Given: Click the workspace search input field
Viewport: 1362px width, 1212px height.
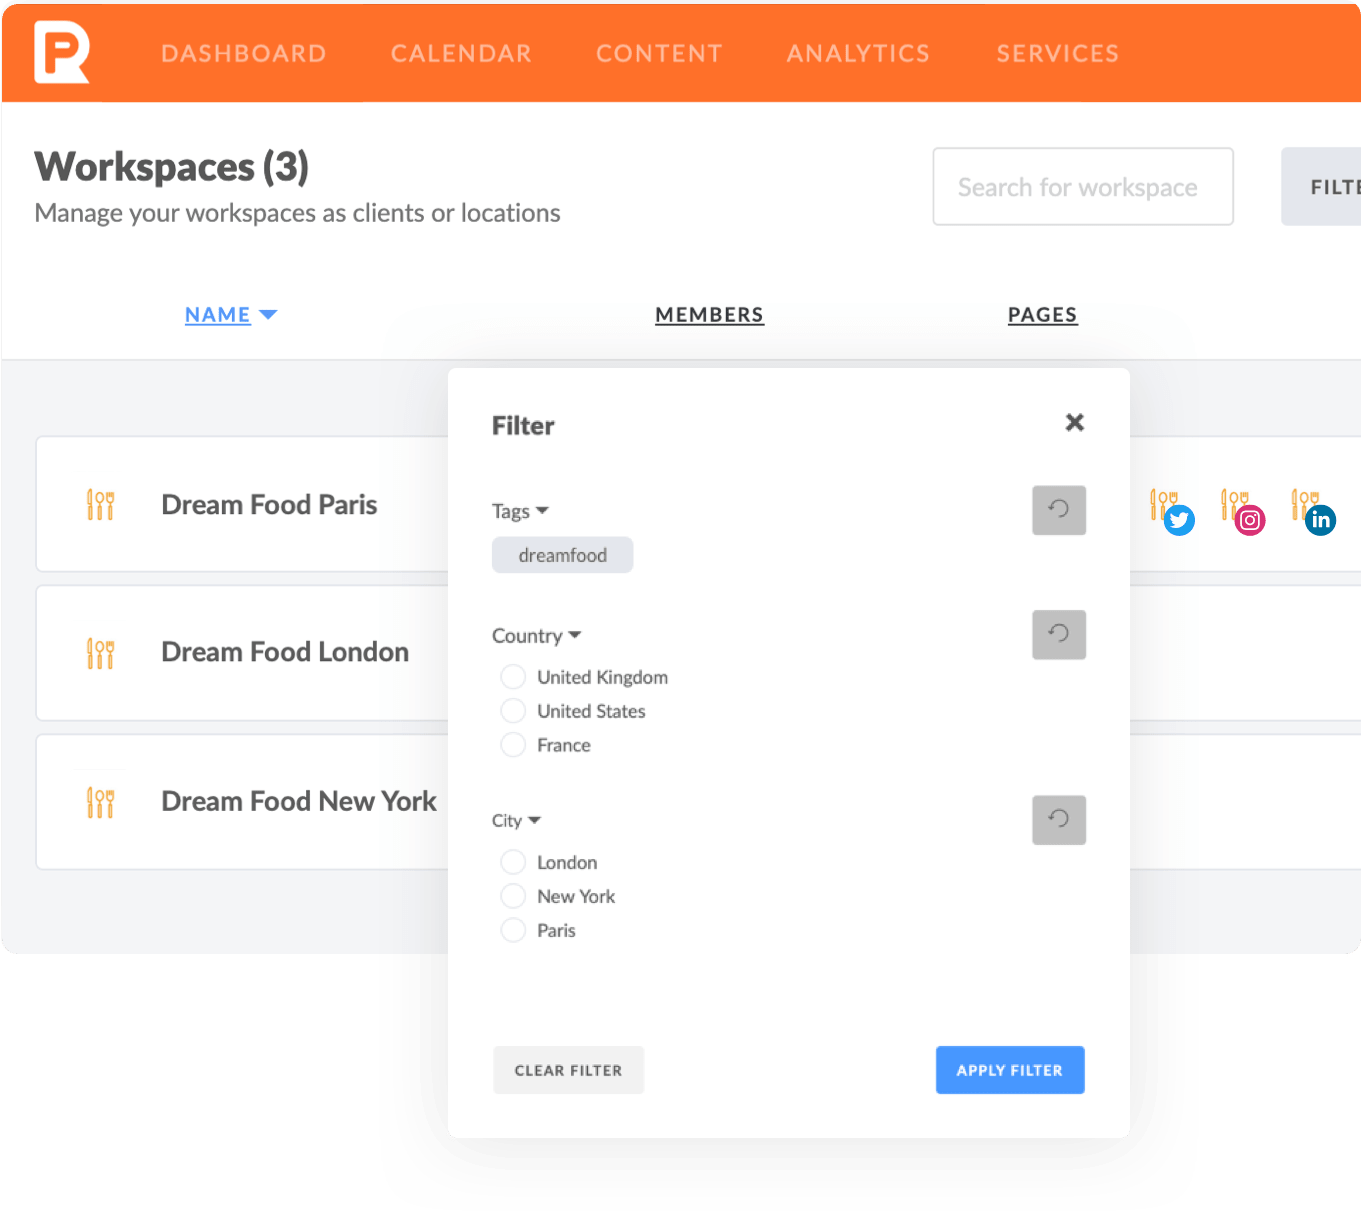Looking at the screenshot, I should (x=1081, y=186).
